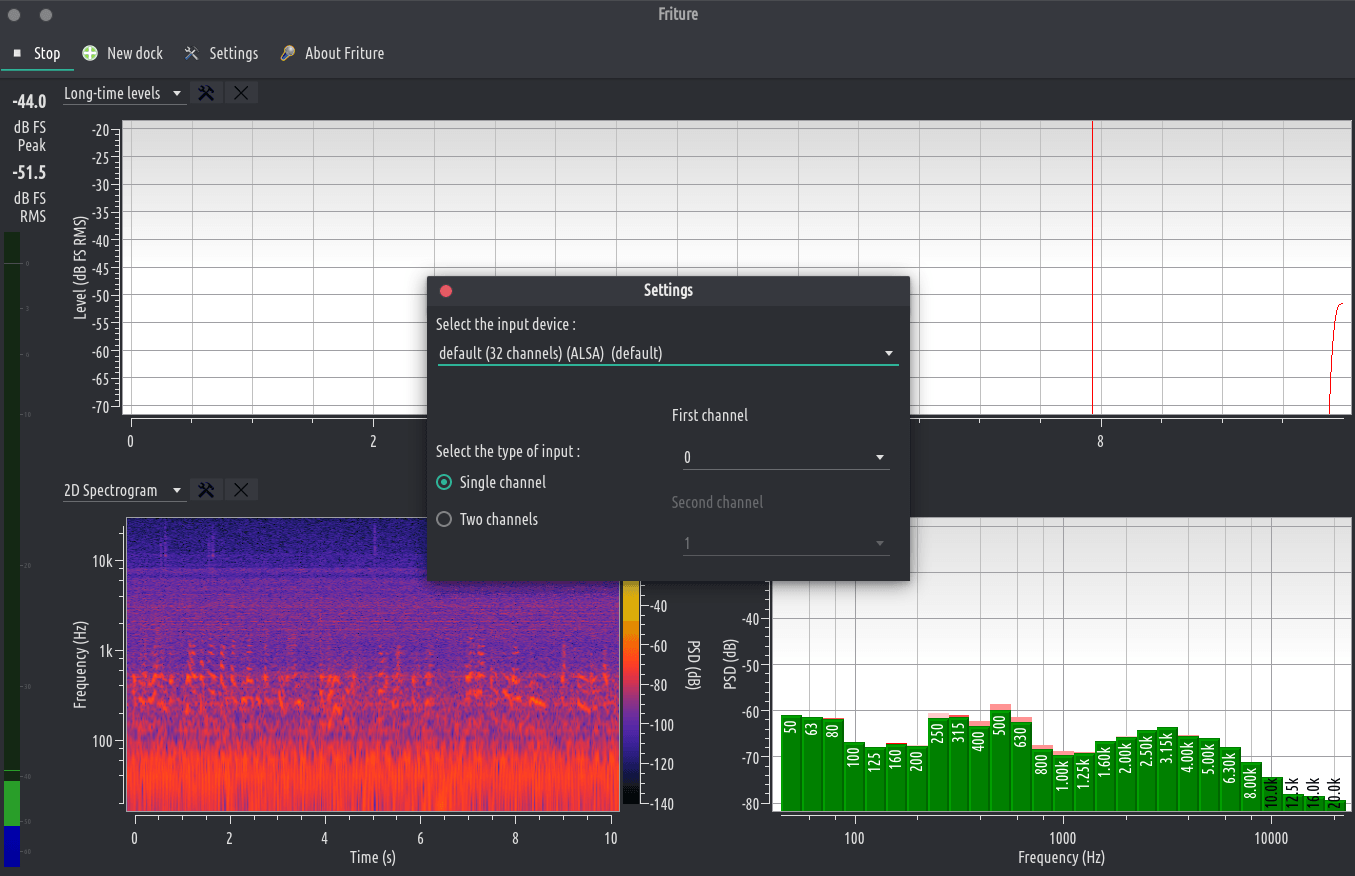Click the 1.00k octave band bar
The width and height of the screenshot is (1355, 876).
point(1063,781)
